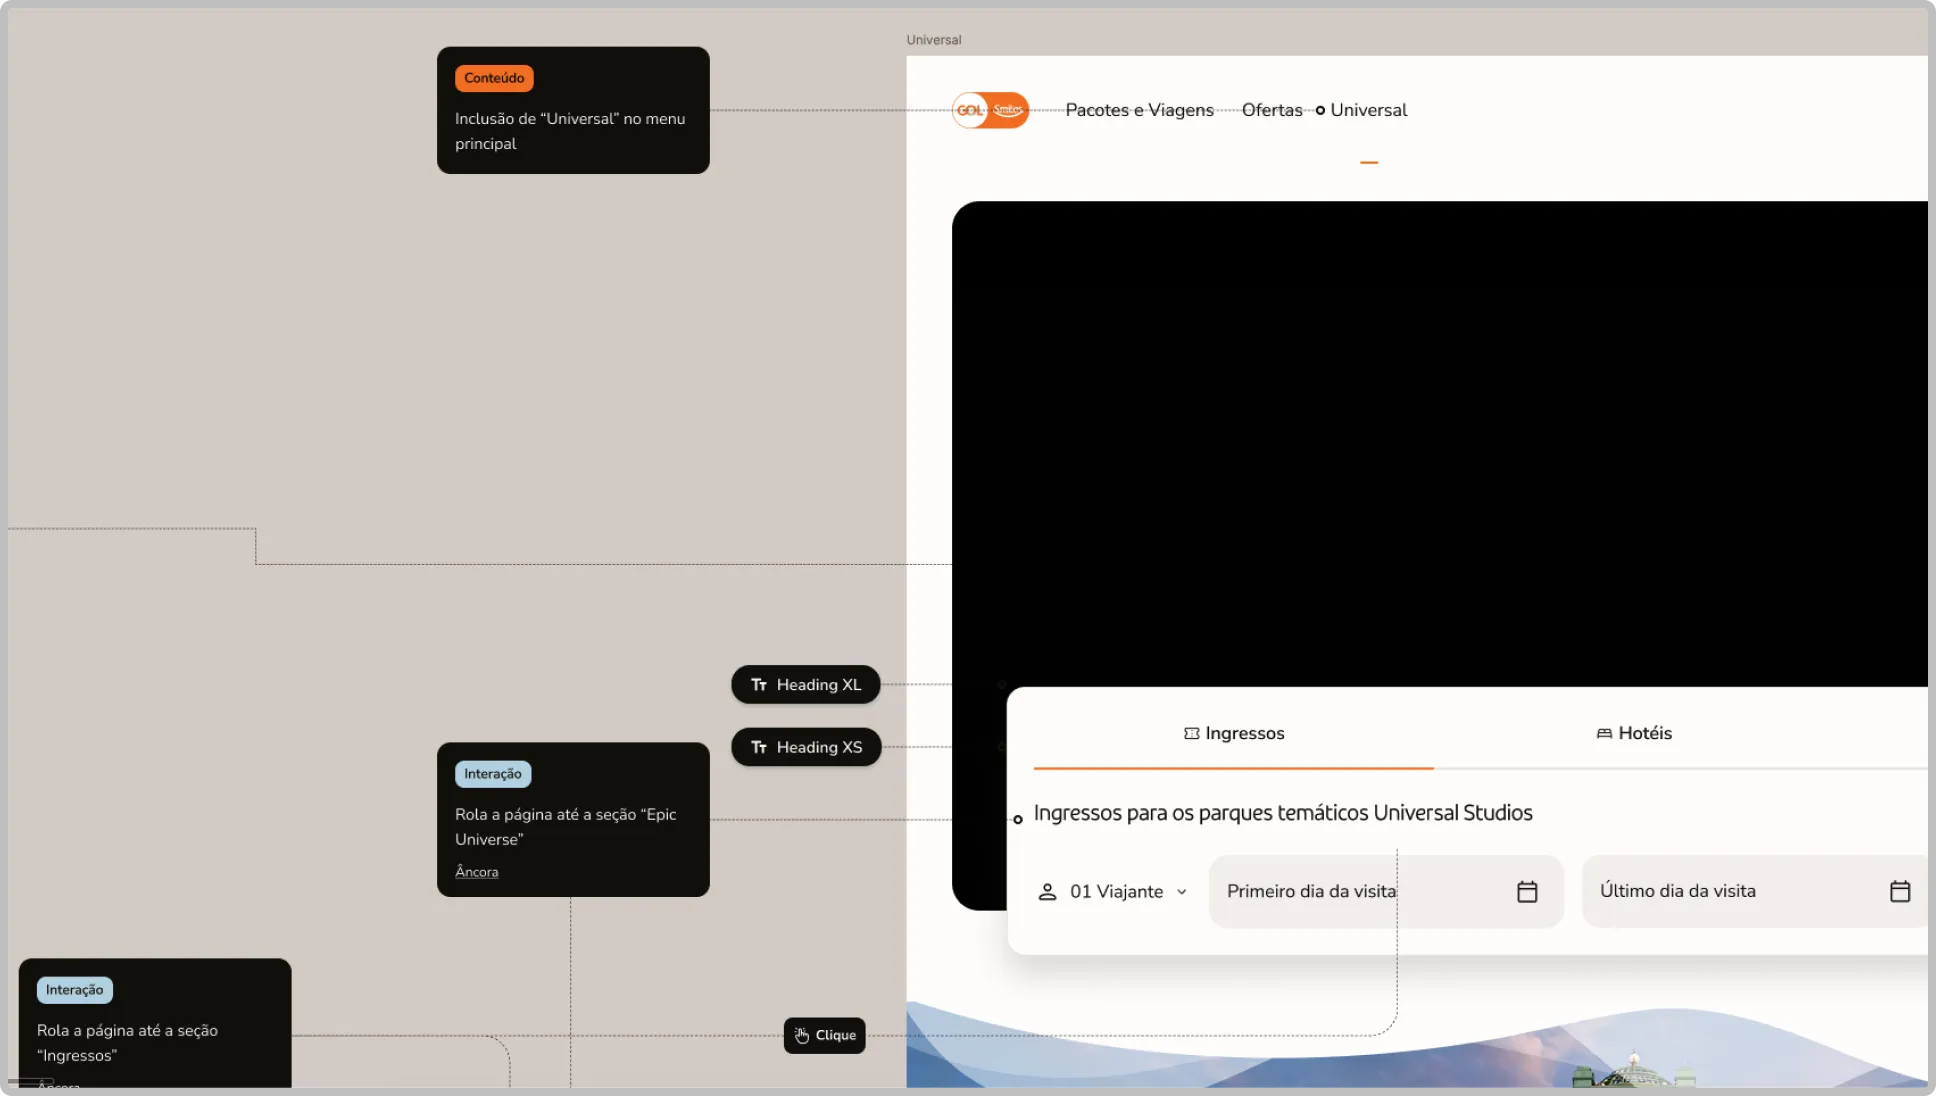Click the Interação tag on Epic Universe card
The image size is (1936, 1096).
click(x=493, y=774)
